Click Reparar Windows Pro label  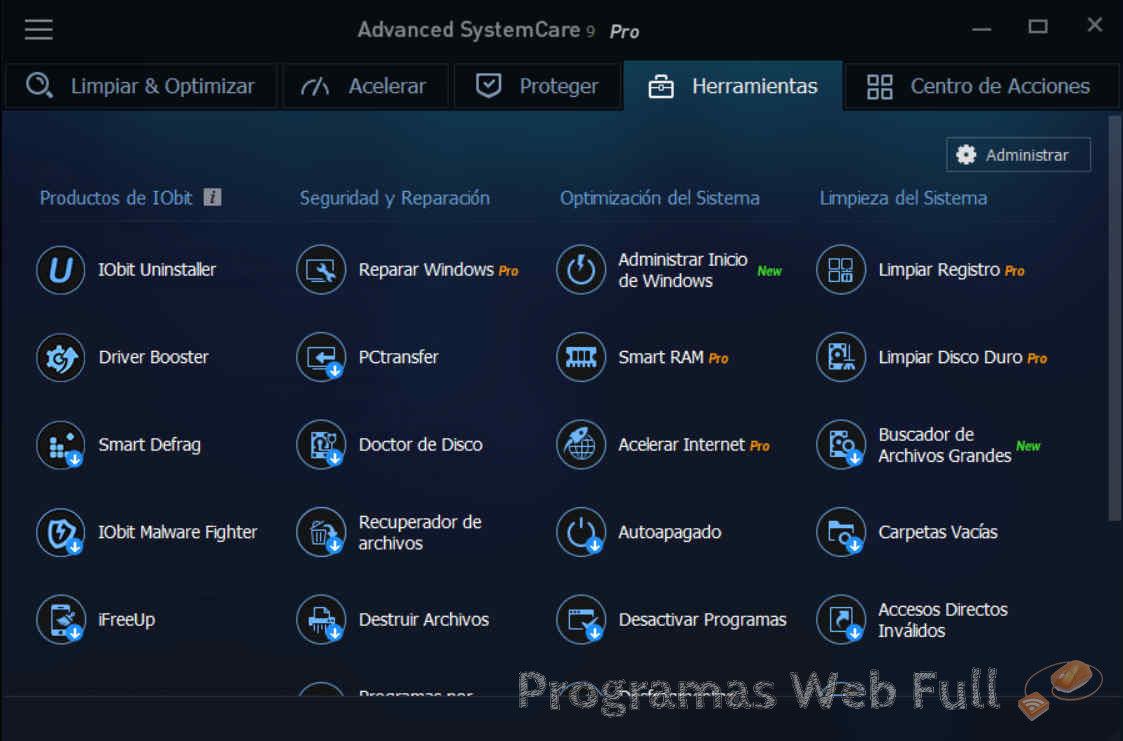click(438, 270)
